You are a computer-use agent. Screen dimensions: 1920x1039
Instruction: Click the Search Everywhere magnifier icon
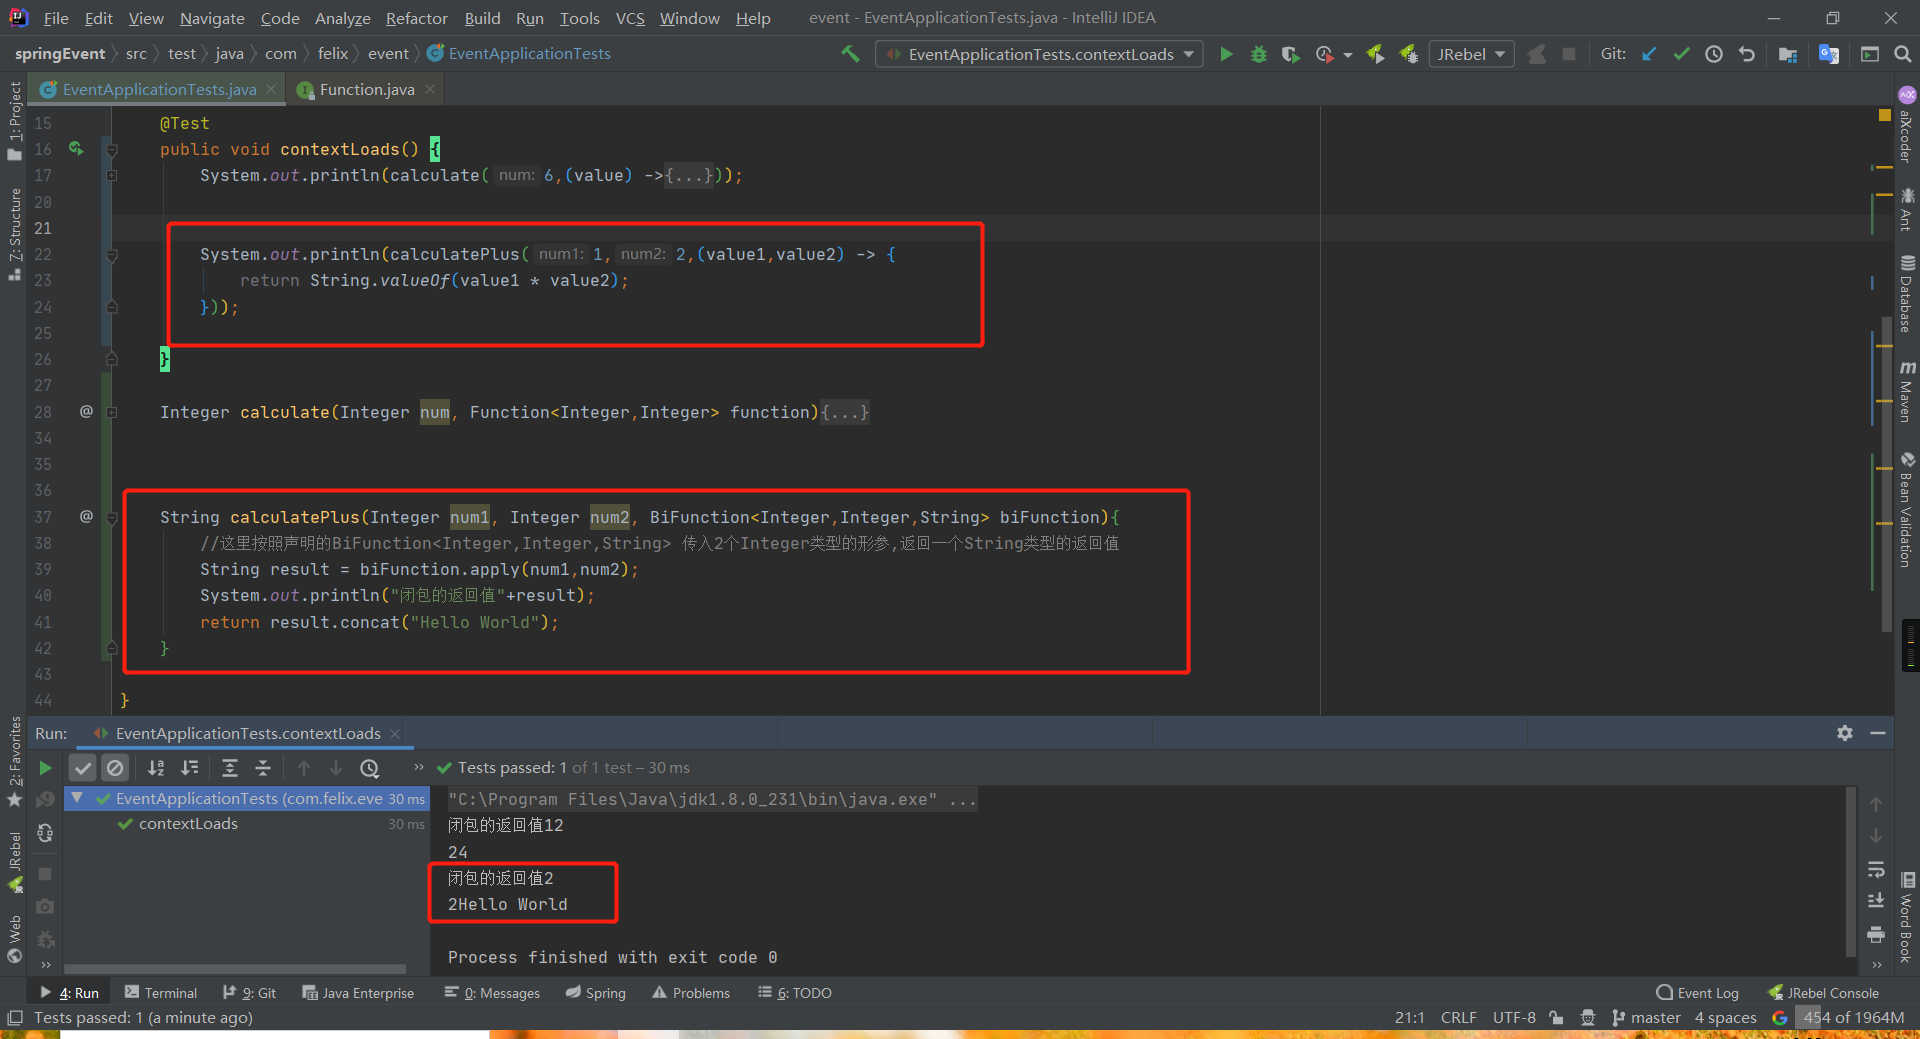(x=1902, y=54)
